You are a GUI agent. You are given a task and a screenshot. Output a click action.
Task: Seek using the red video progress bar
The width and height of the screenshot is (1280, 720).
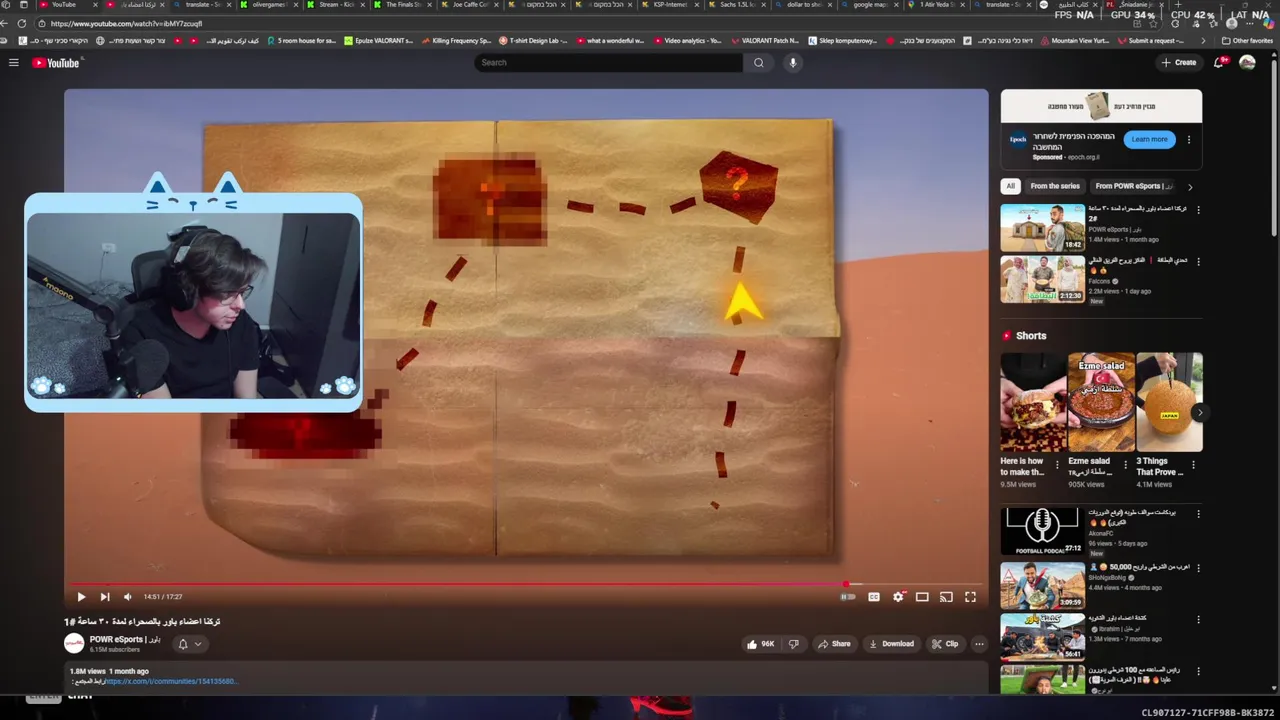tap(526, 584)
